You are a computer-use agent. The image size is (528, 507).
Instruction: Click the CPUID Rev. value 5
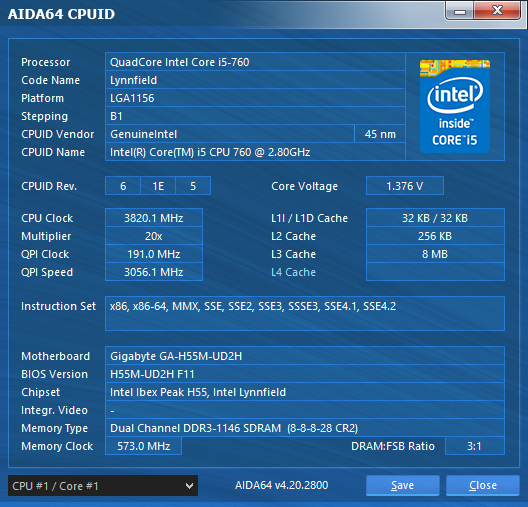pos(193,186)
